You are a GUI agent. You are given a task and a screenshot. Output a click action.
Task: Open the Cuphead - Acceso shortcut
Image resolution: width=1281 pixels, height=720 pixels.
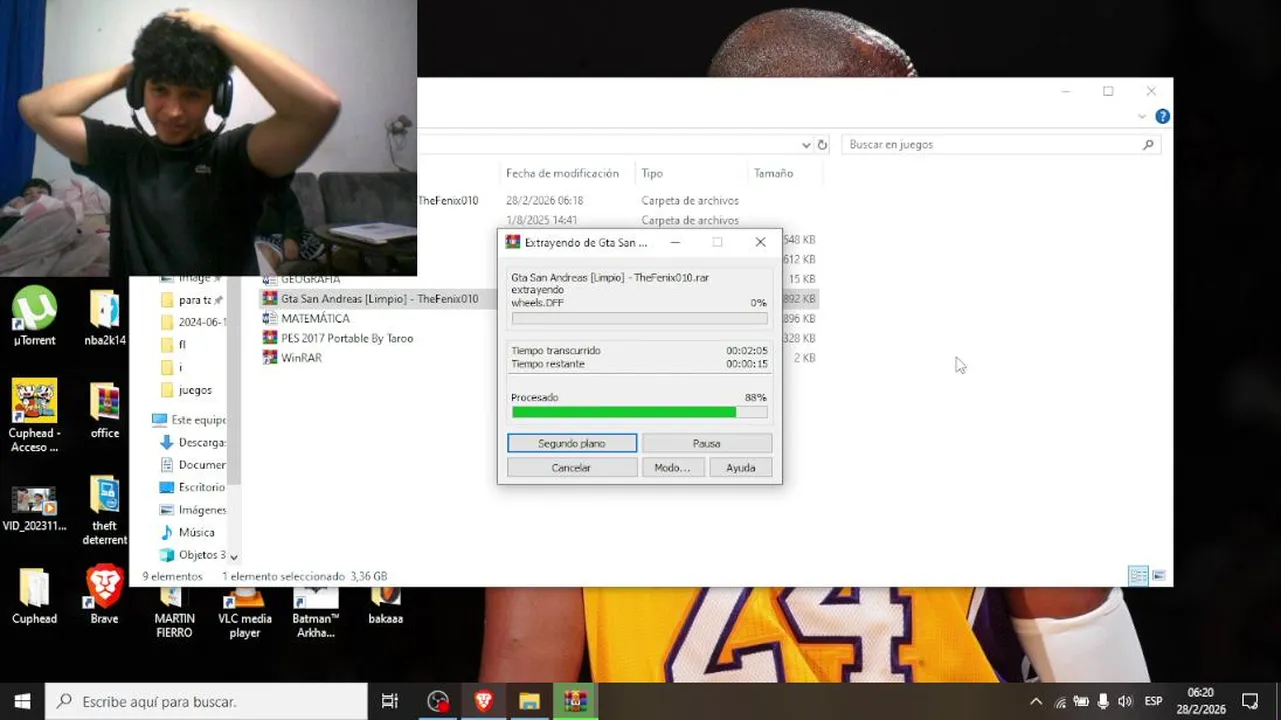tap(34, 414)
